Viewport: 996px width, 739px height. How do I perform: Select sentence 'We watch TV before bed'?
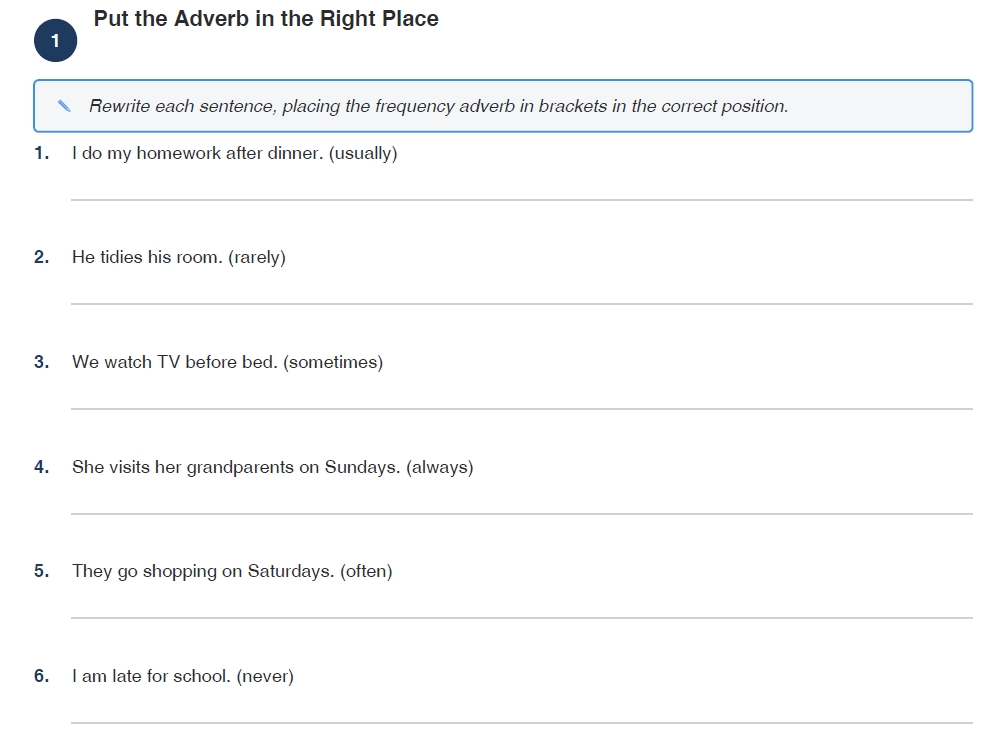pos(175,362)
